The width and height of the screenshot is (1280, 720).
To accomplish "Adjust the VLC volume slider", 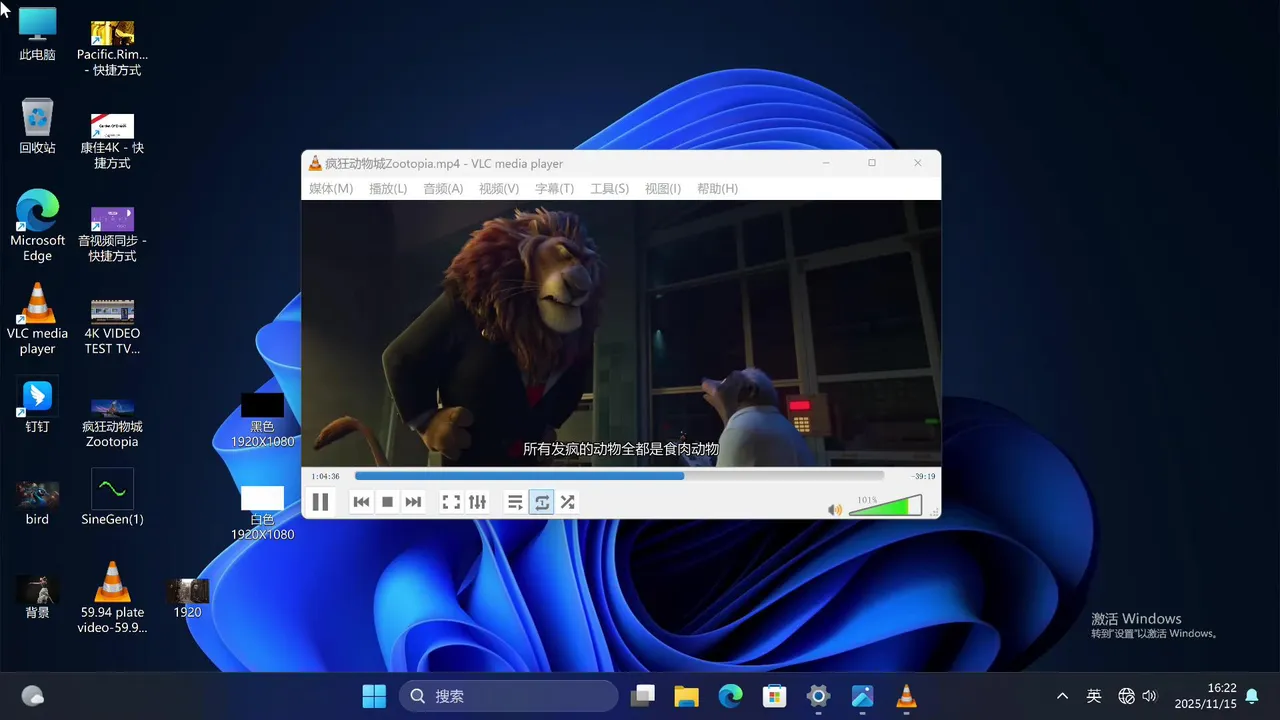I will (x=885, y=506).
